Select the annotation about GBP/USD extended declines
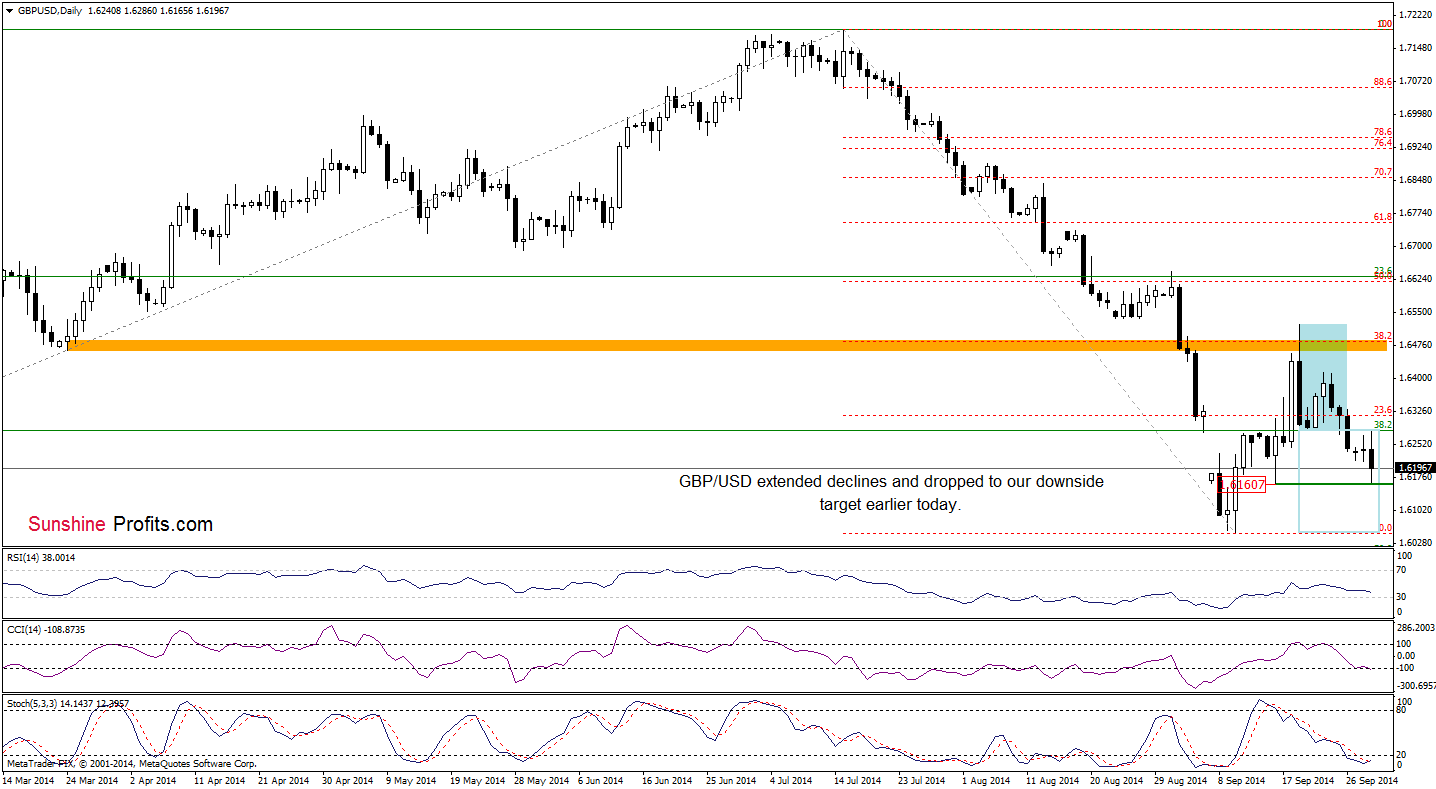Image resolution: width=1436 pixels, height=789 pixels. [891, 493]
